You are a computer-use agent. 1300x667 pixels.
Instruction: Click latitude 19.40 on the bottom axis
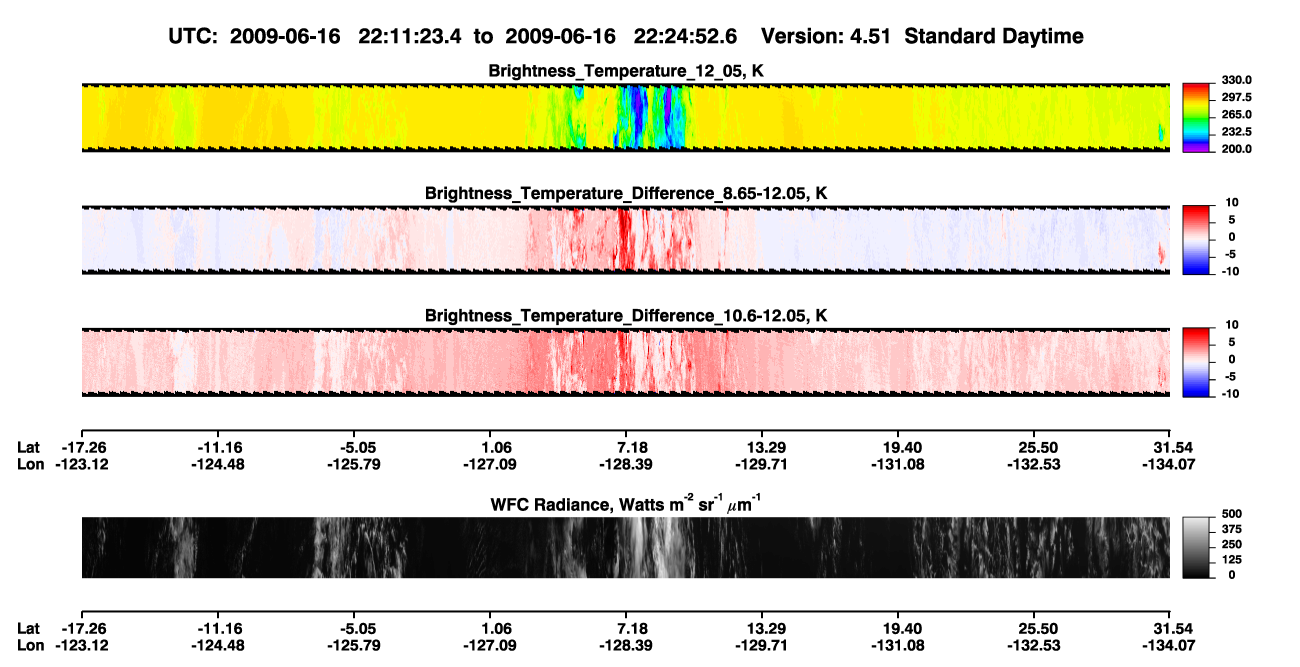898,629
